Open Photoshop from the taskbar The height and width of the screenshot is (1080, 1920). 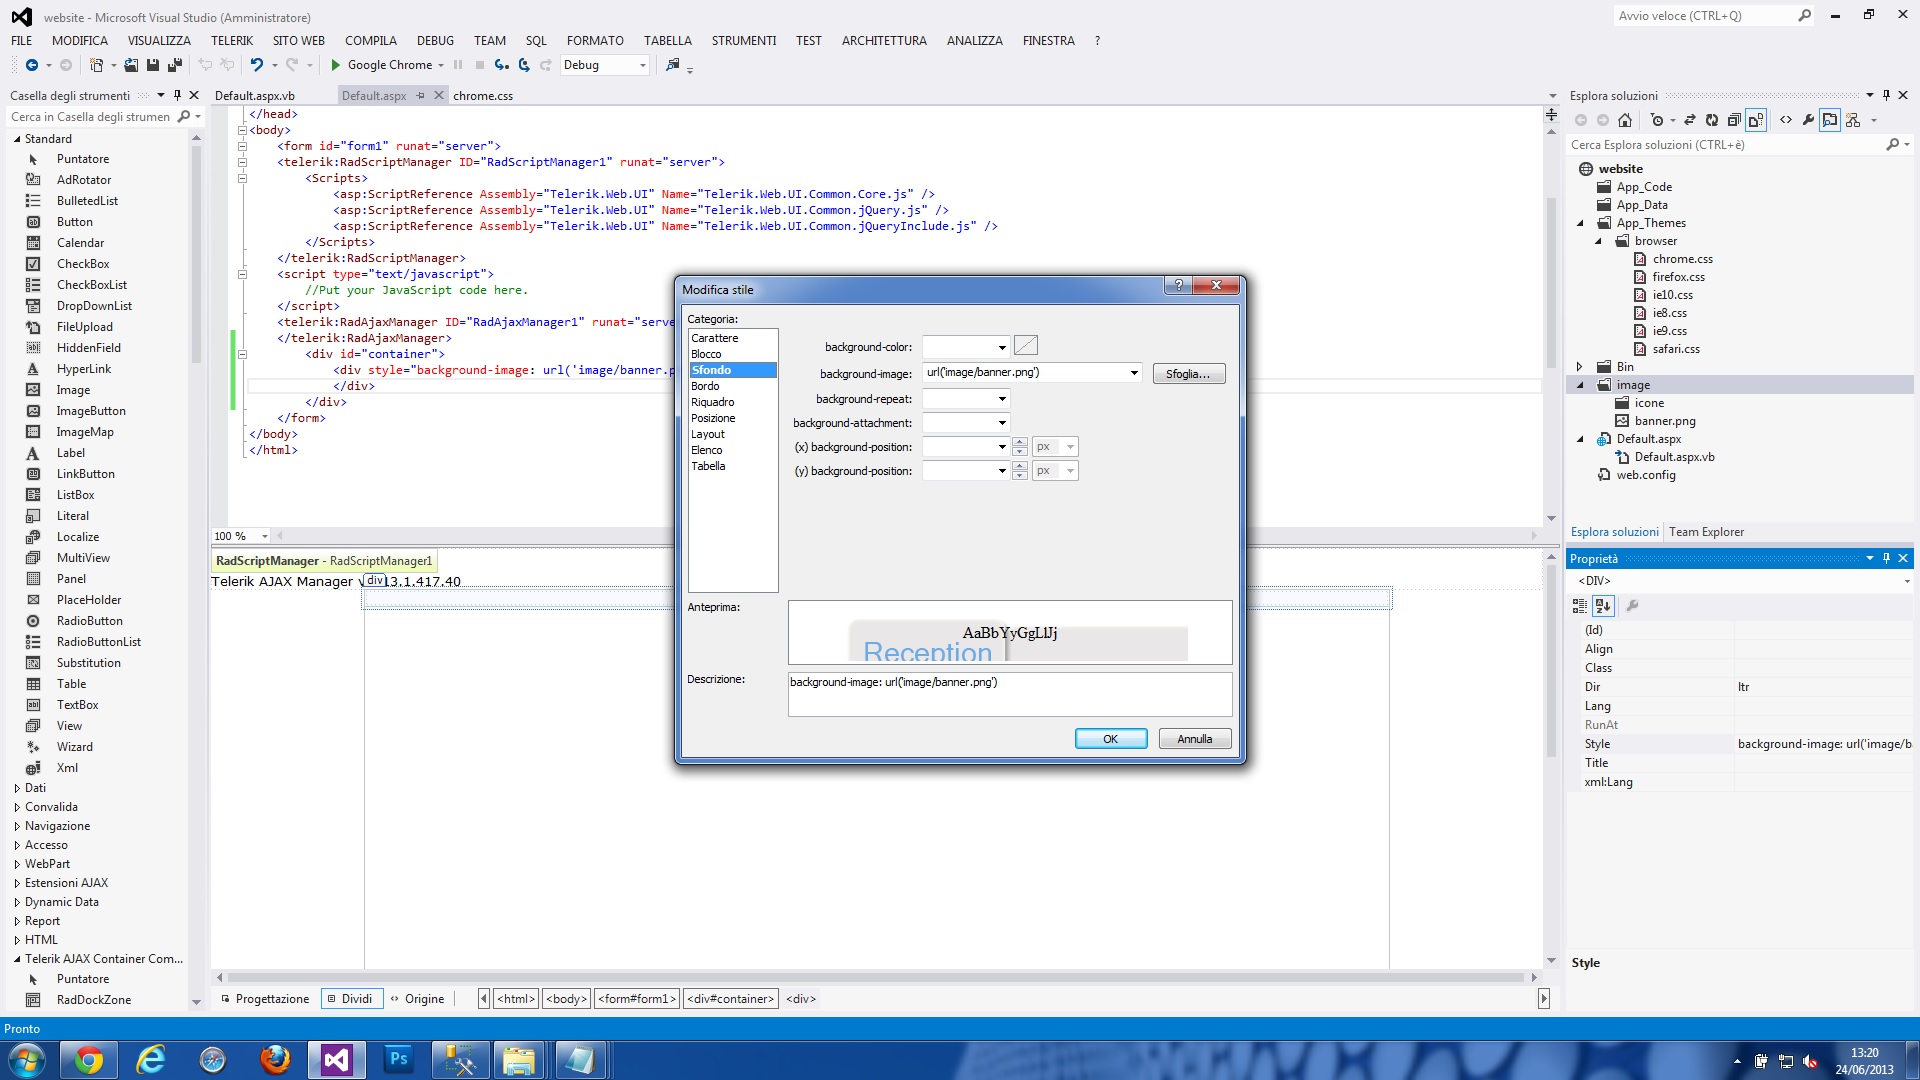tap(399, 1060)
